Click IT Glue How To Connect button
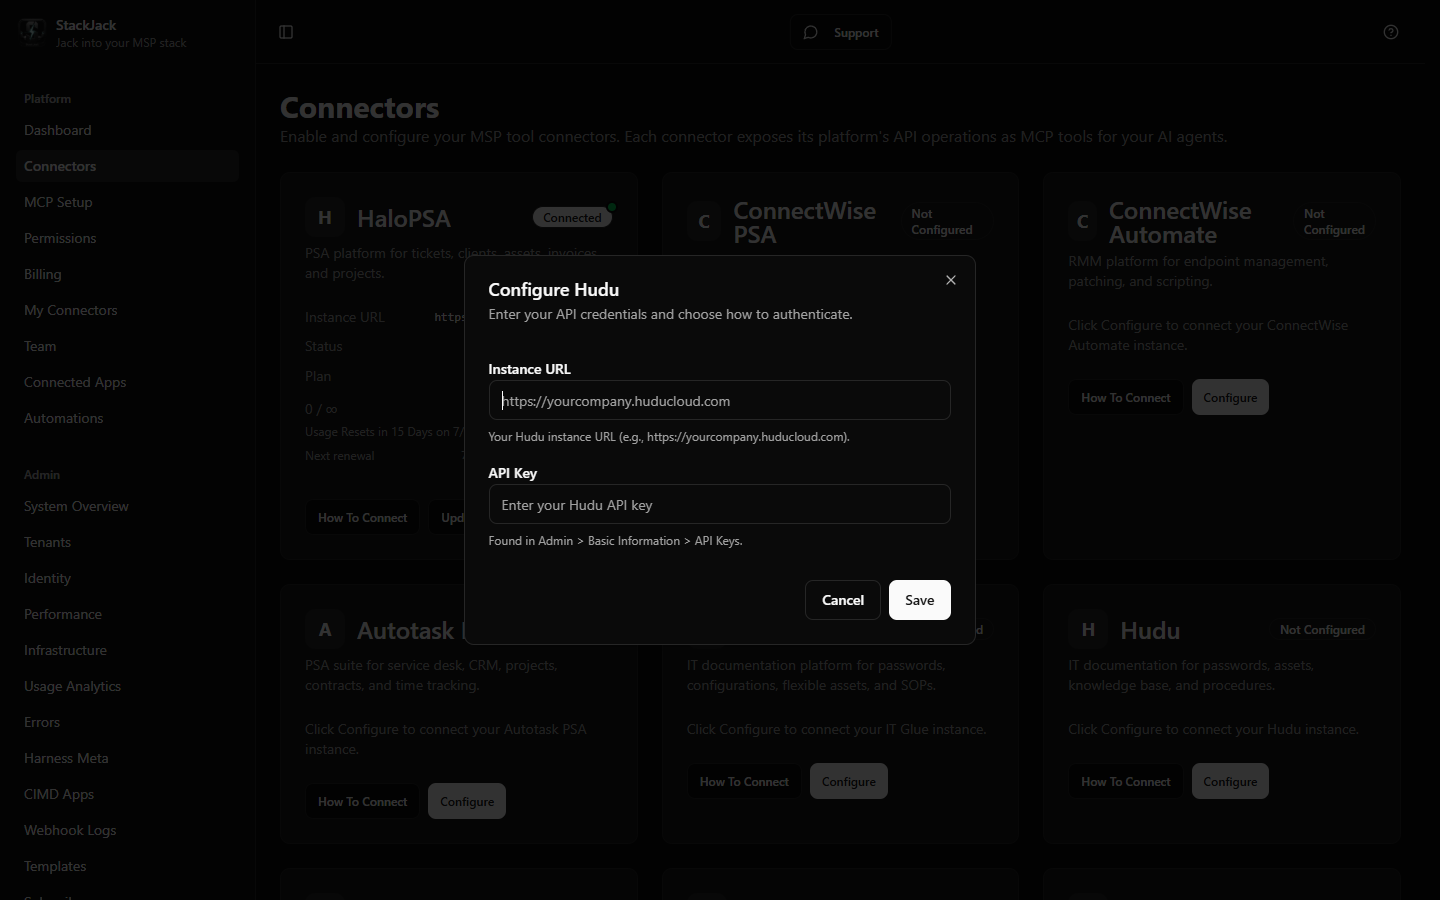1440x900 pixels. tap(744, 781)
